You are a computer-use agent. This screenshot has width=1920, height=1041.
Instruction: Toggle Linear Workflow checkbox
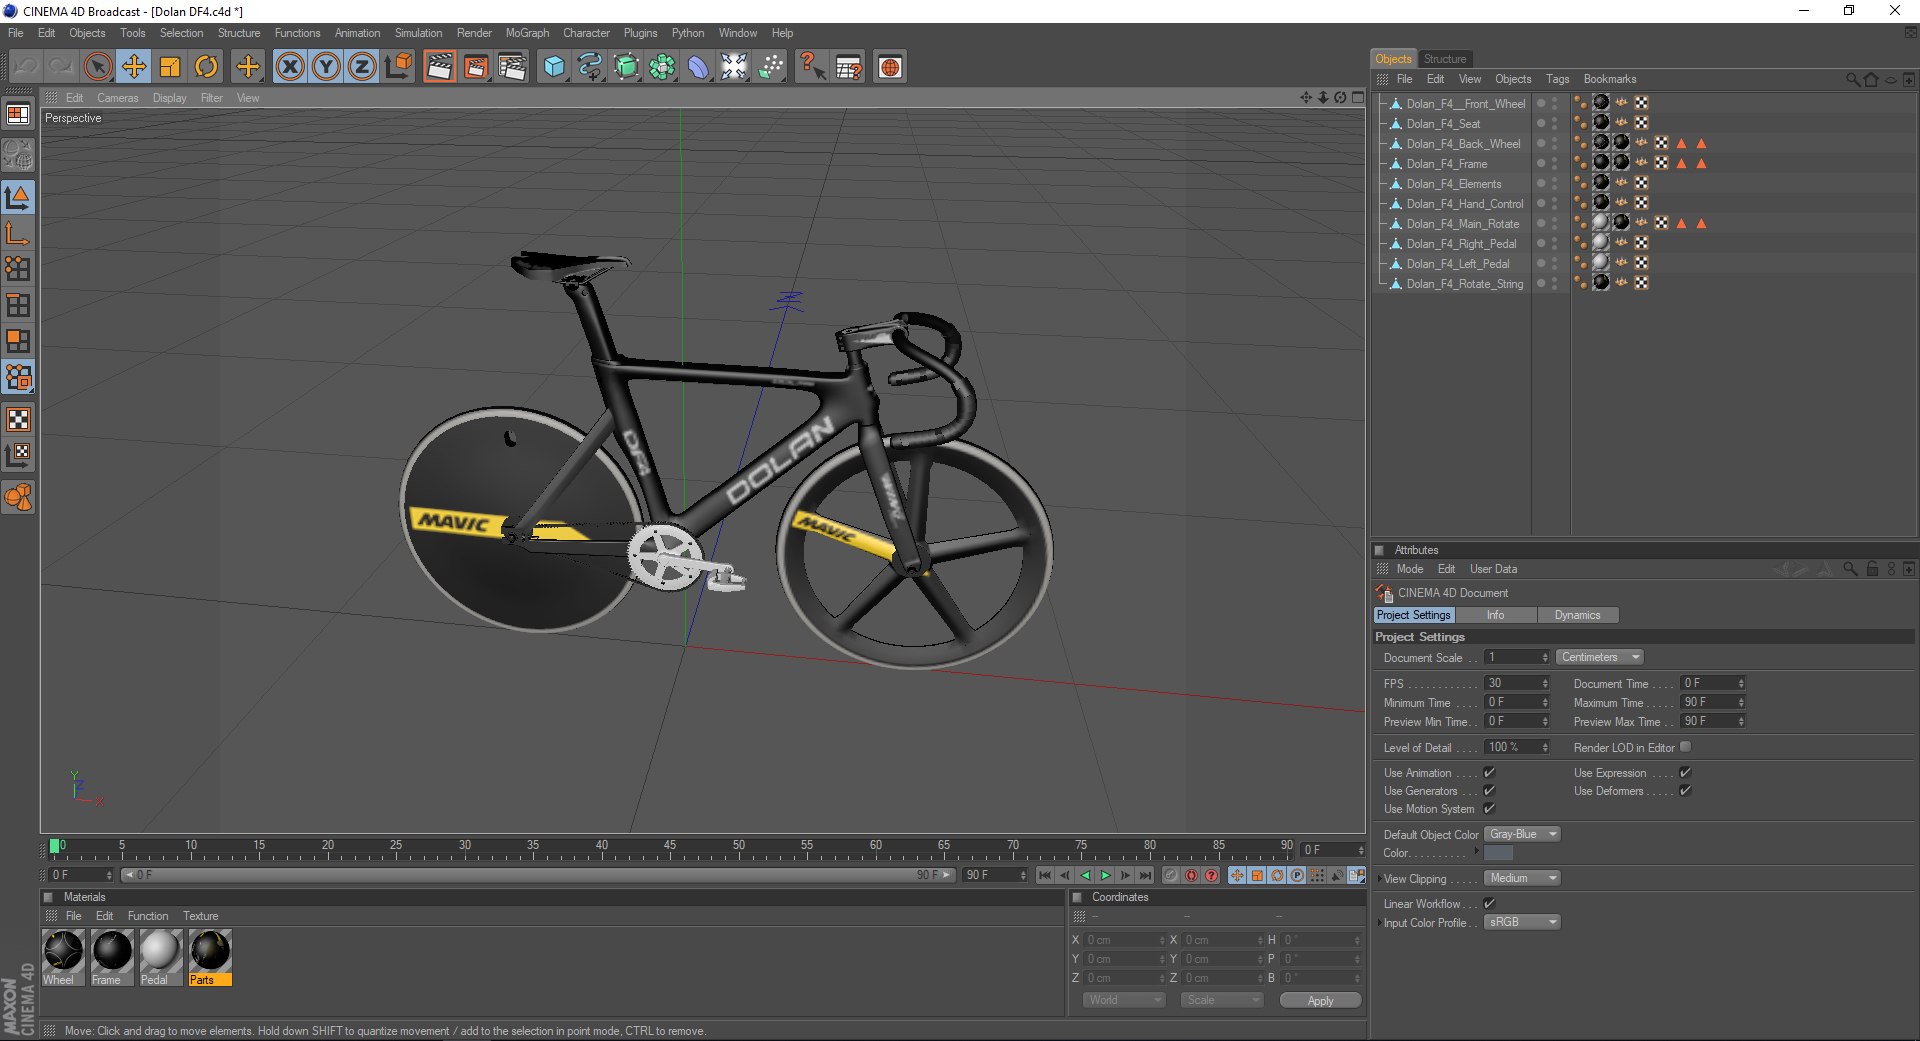pyautogui.click(x=1489, y=903)
